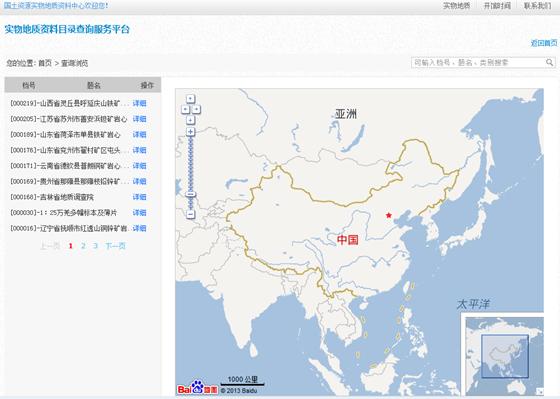The height and width of the screenshot is (399, 560).
Task: Click the 返回首页 link
Action: click(544, 43)
